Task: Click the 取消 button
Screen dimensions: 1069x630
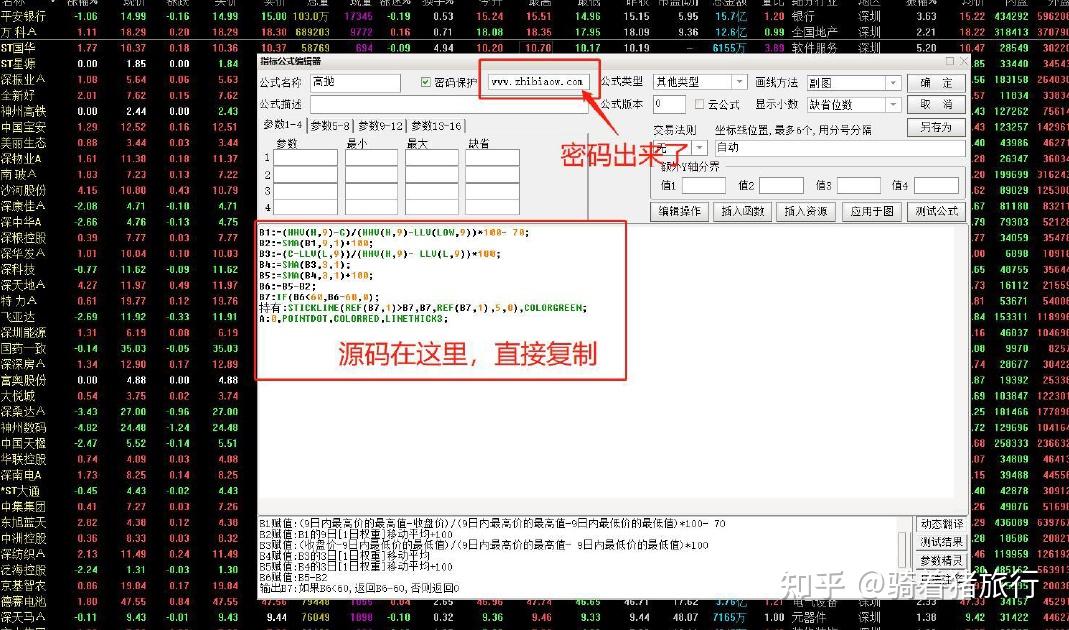Action: pos(935,104)
